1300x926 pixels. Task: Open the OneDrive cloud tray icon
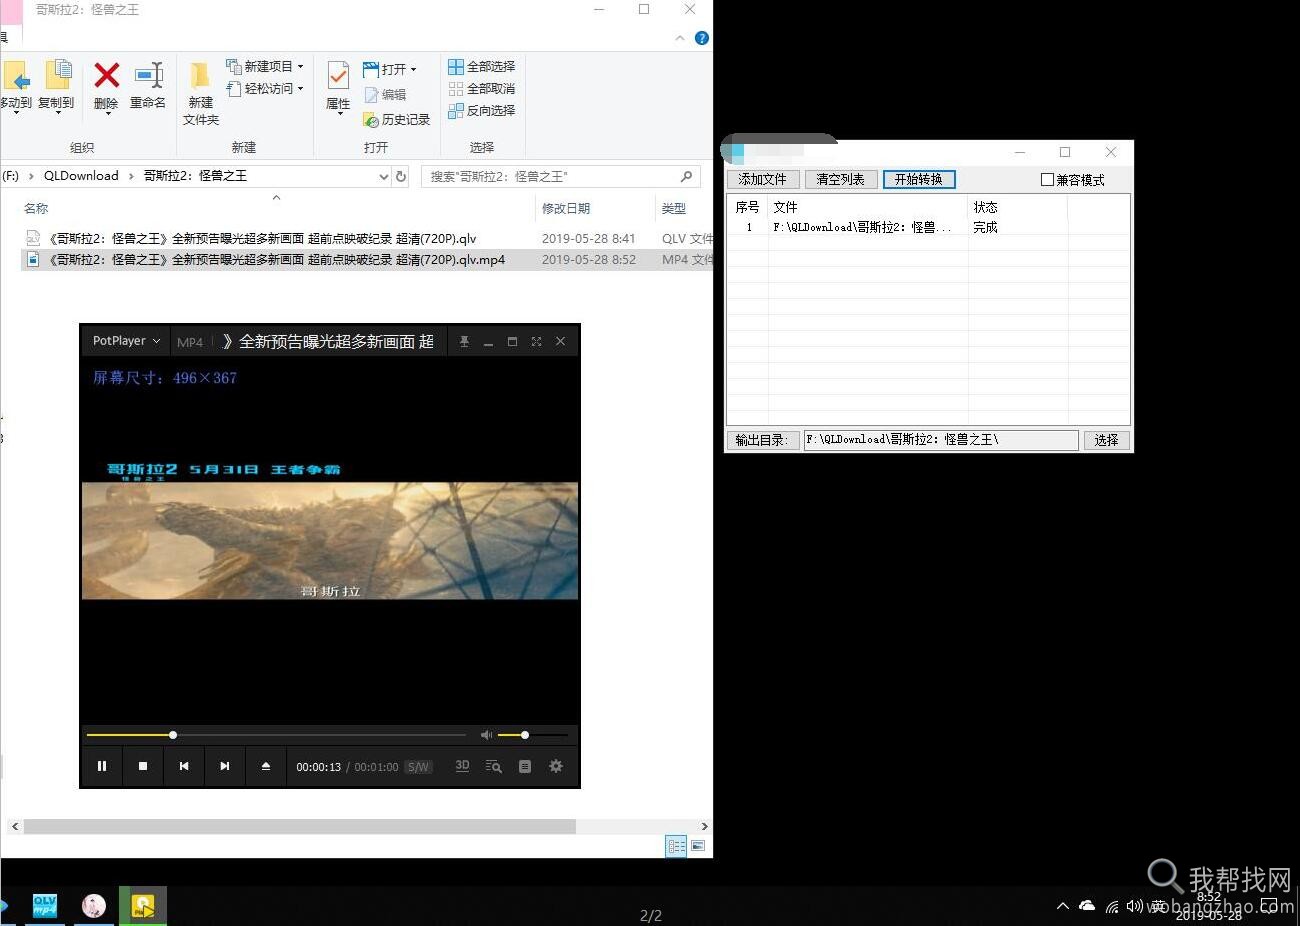click(x=1087, y=906)
